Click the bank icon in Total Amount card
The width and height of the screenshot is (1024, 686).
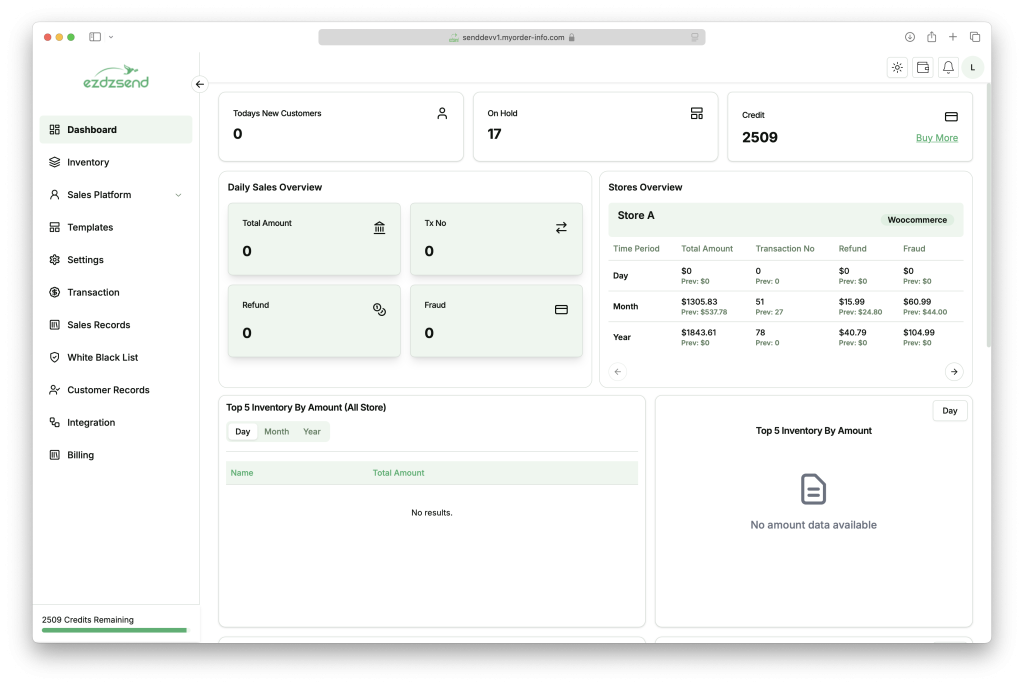pyautogui.click(x=379, y=228)
